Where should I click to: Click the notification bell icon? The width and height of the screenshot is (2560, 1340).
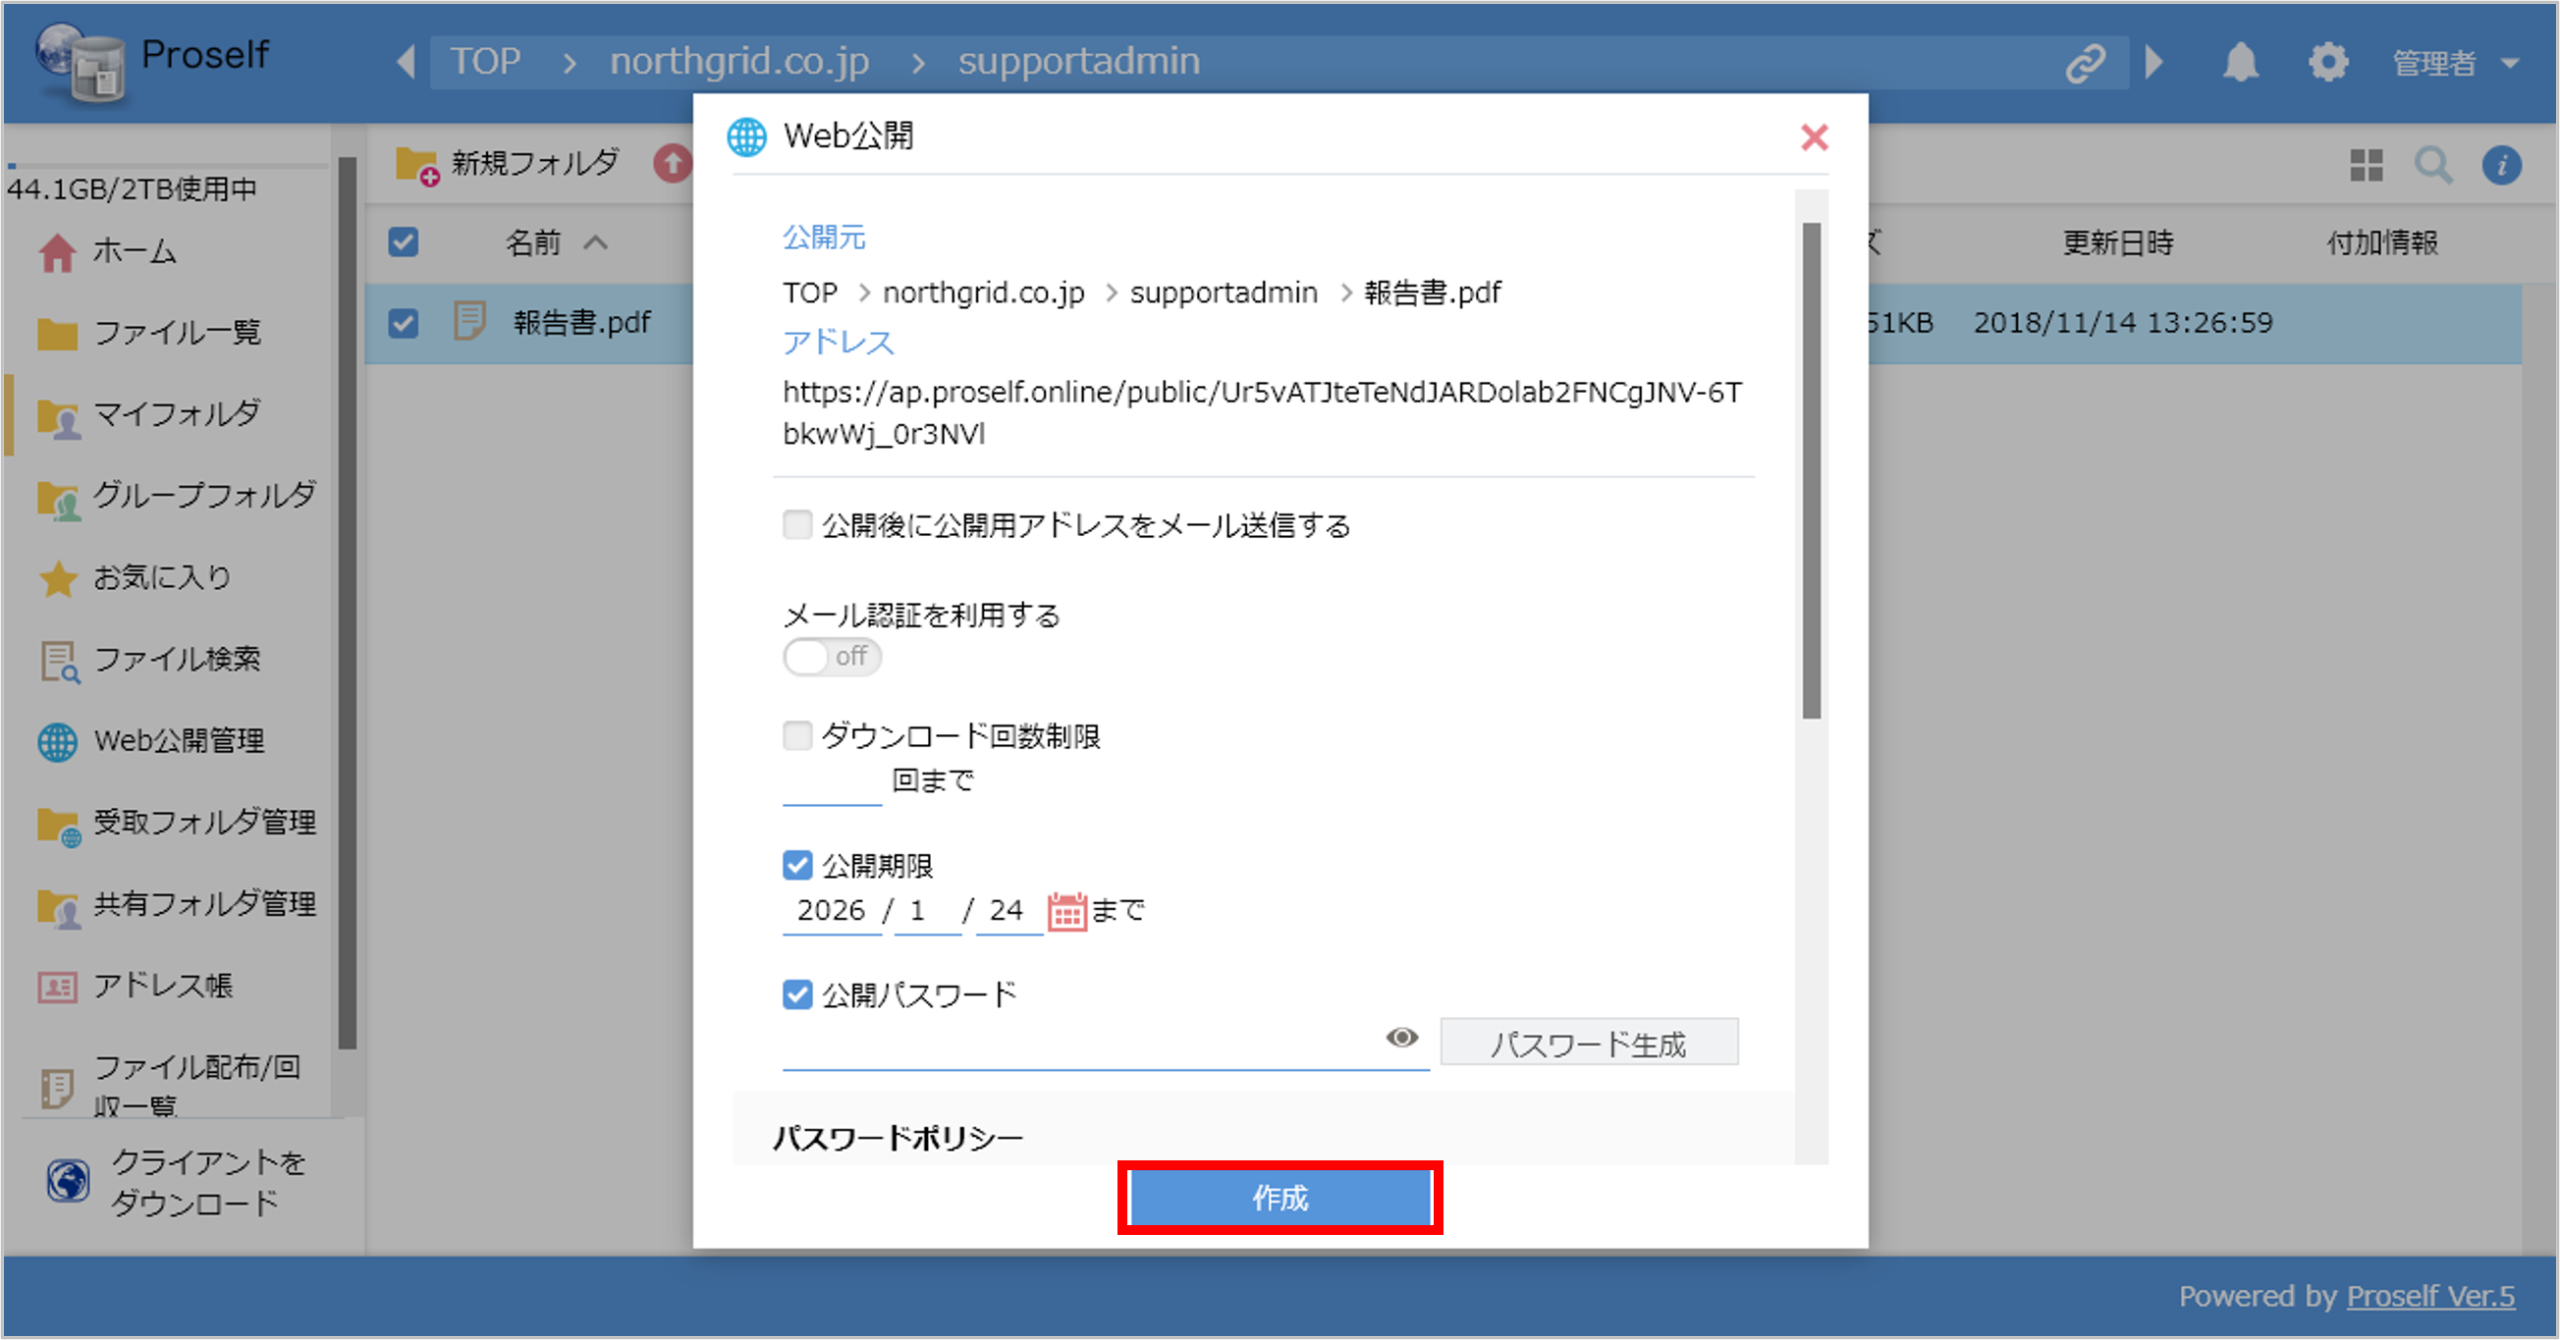coord(2240,61)
